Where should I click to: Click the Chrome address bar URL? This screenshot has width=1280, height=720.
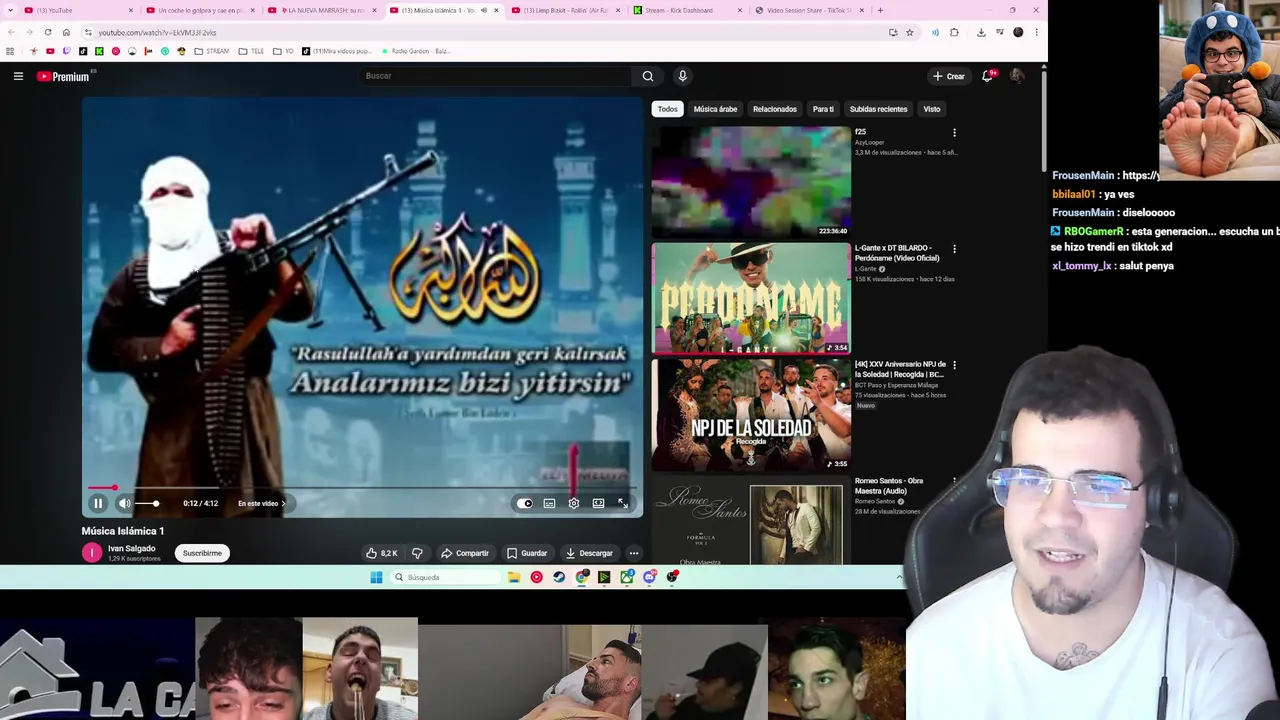coord(157,32)
